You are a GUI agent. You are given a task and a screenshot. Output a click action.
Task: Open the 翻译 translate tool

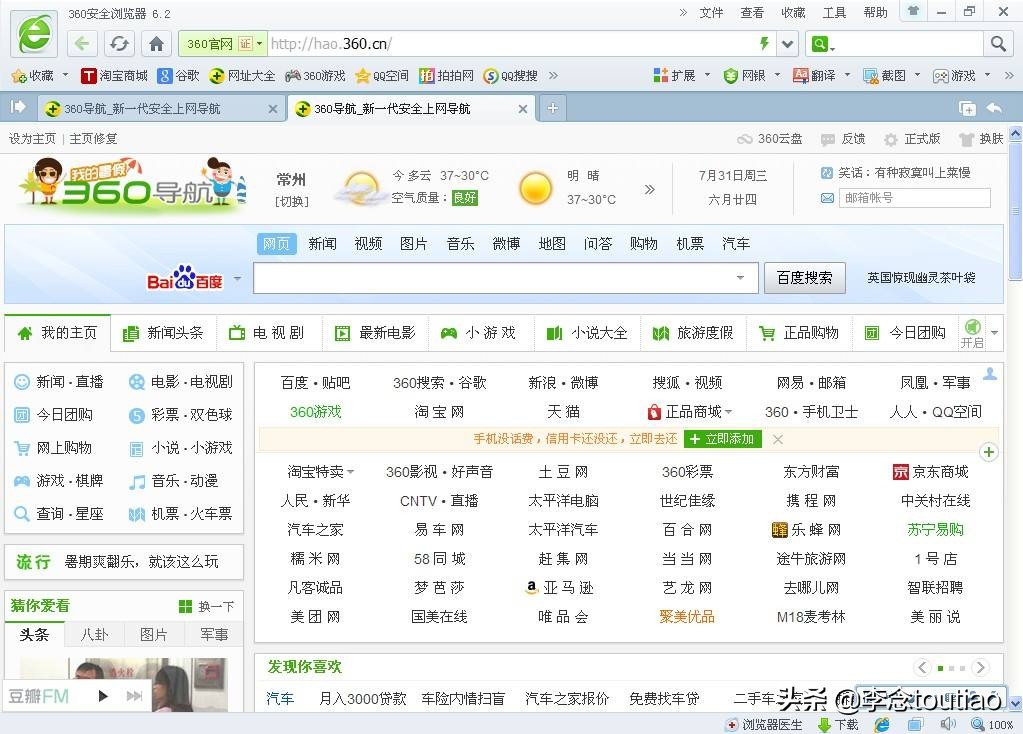coord(812,75)
